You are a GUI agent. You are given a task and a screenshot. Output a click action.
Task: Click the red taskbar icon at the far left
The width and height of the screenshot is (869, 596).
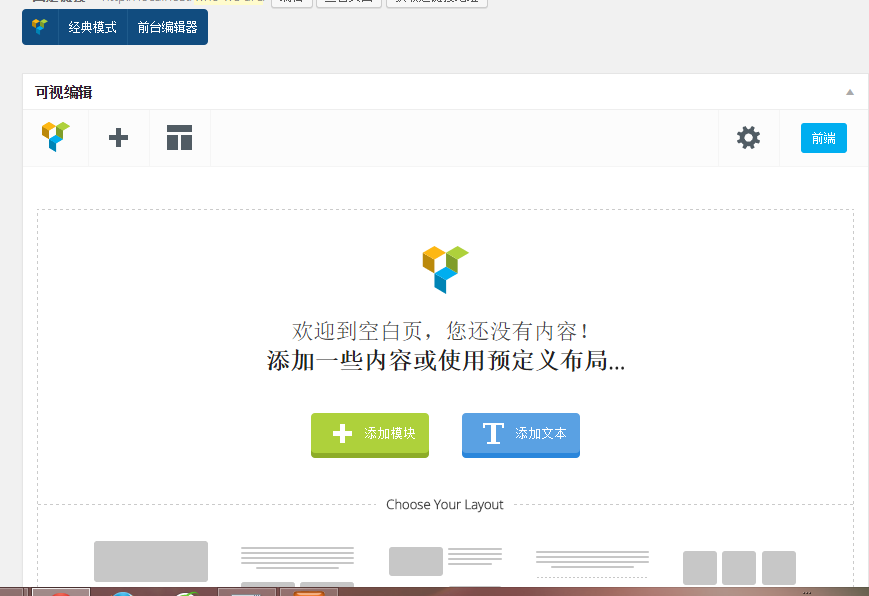tap(61, 591)
